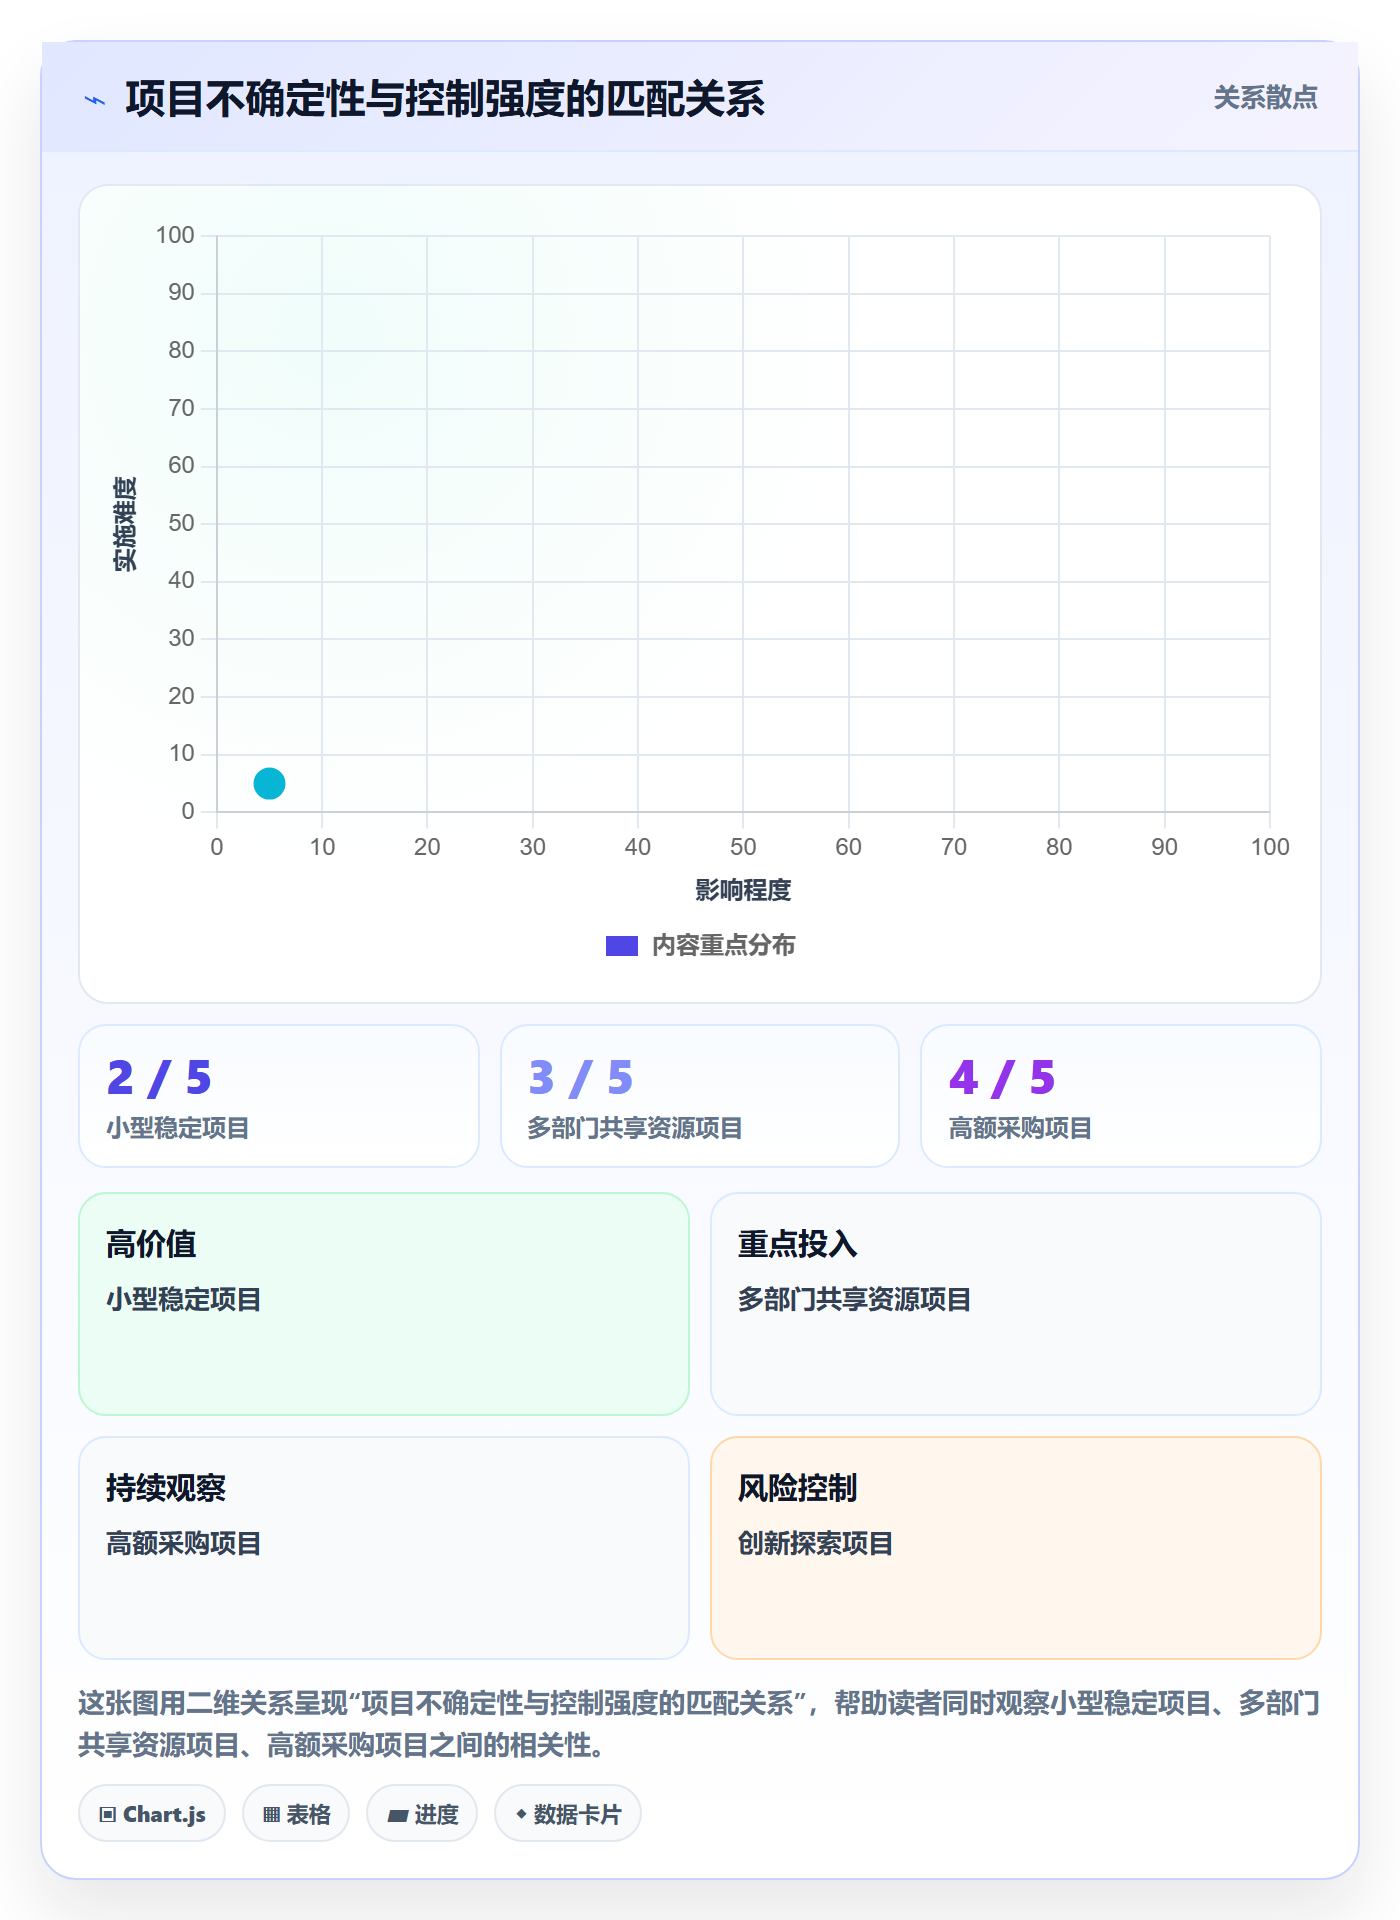Click the Chart.js tag
1400x1920 pixels.
(x=152, y=1814)
